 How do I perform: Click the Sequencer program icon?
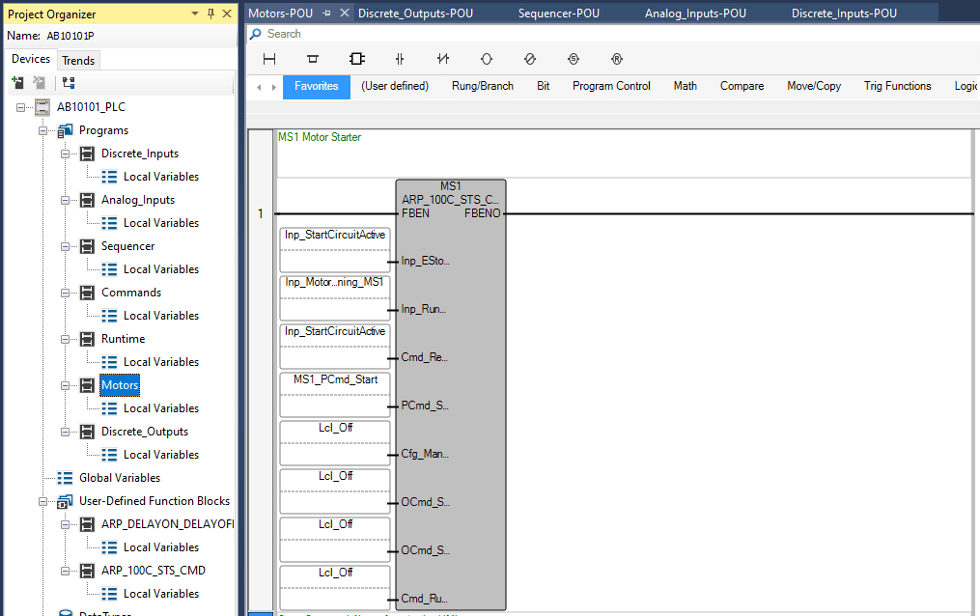click(x=88, y=246)
